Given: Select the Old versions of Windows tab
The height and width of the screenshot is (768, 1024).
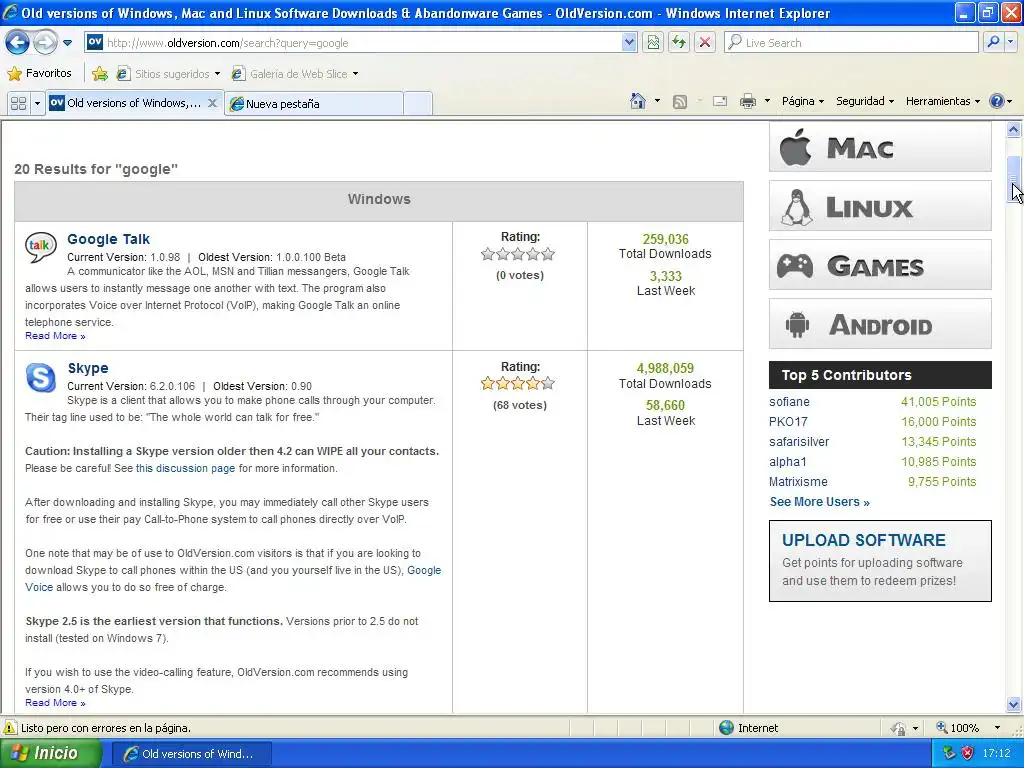Looking at the screenshot, I should point(125,103).
